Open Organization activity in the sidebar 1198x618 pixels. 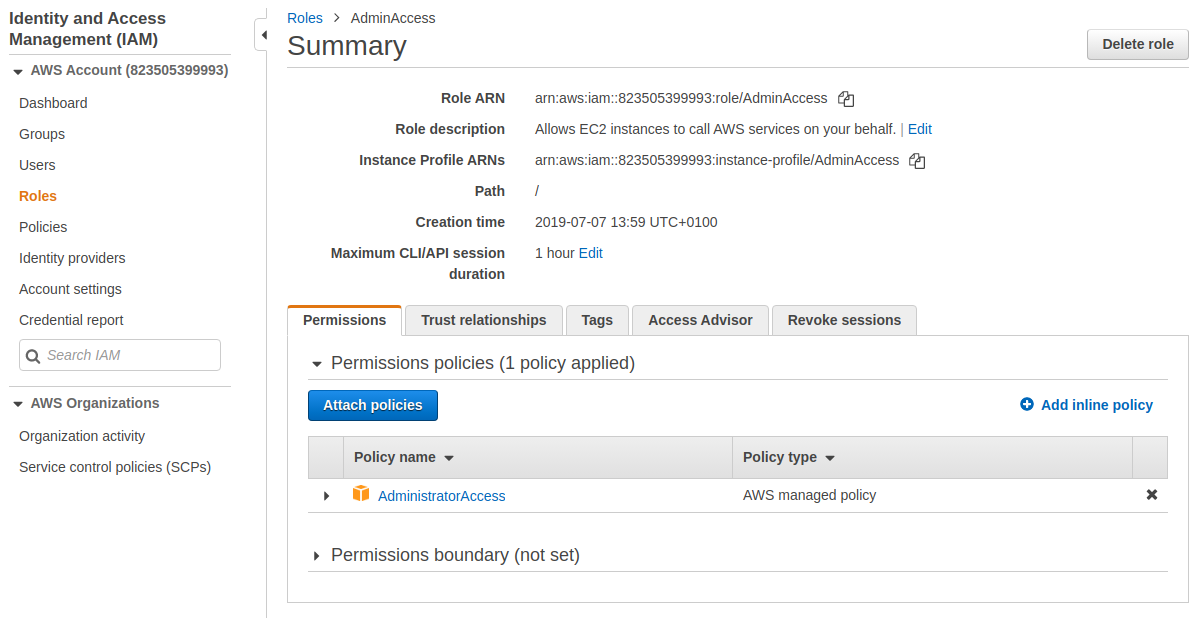point(82,436)
